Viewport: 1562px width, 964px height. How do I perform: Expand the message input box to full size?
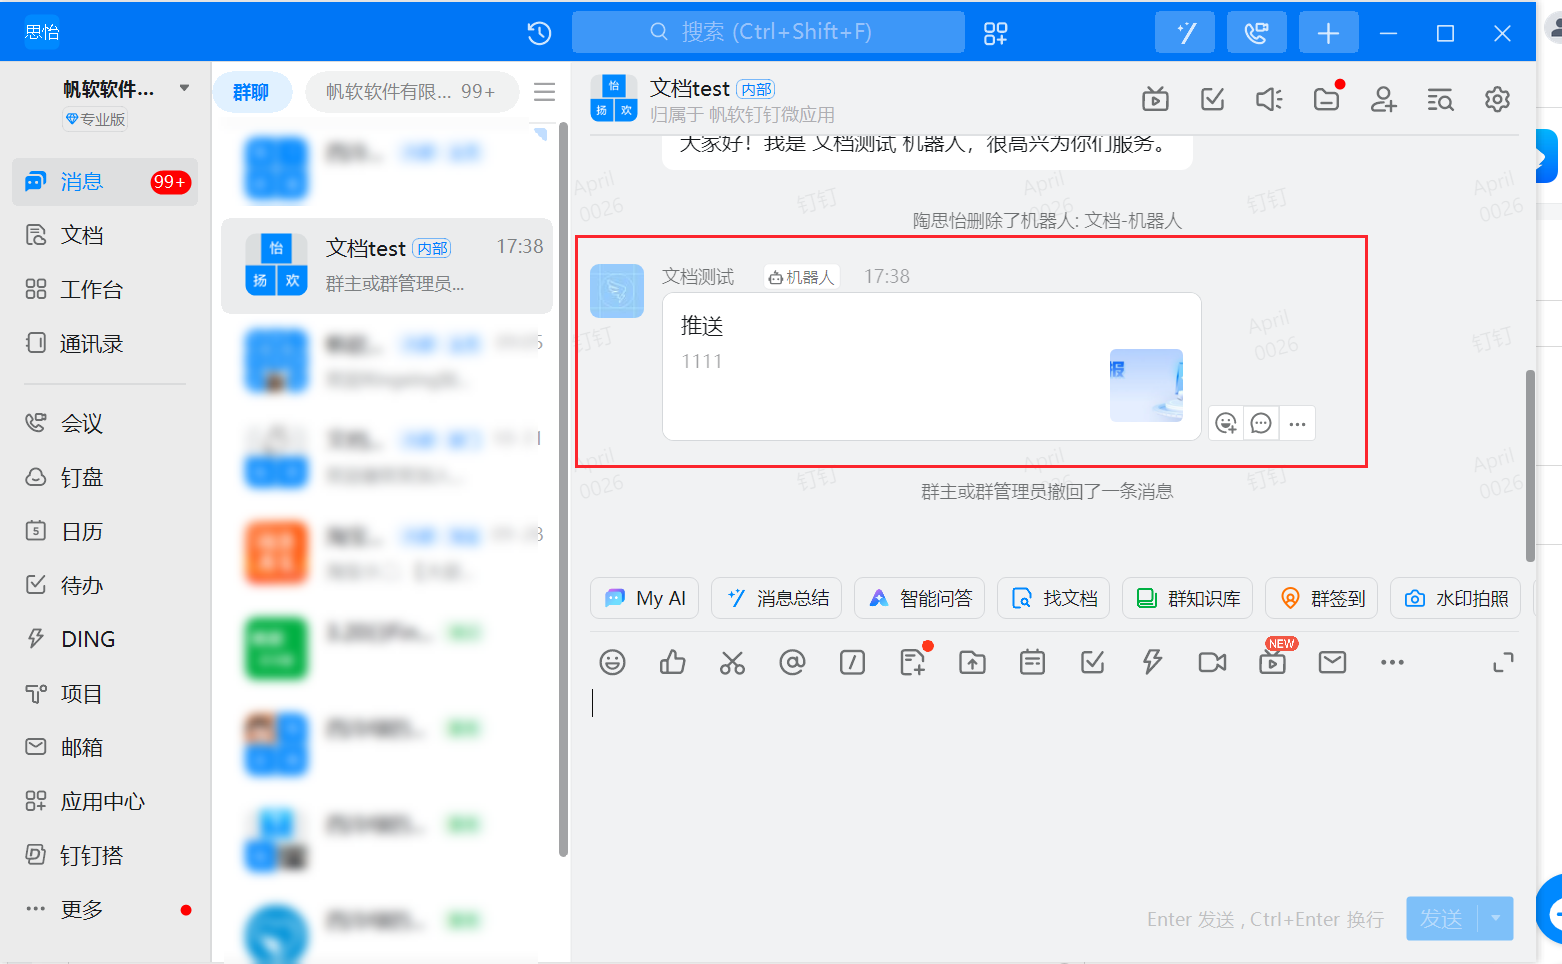click(1503, 662)
